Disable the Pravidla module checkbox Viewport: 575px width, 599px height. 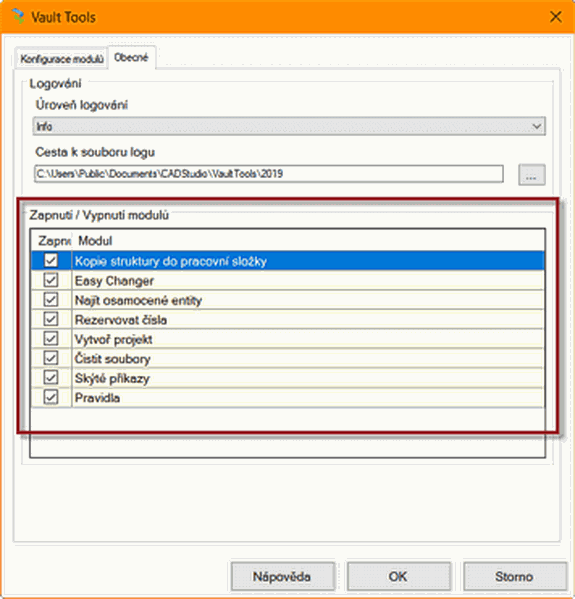[x=51, y=397]
